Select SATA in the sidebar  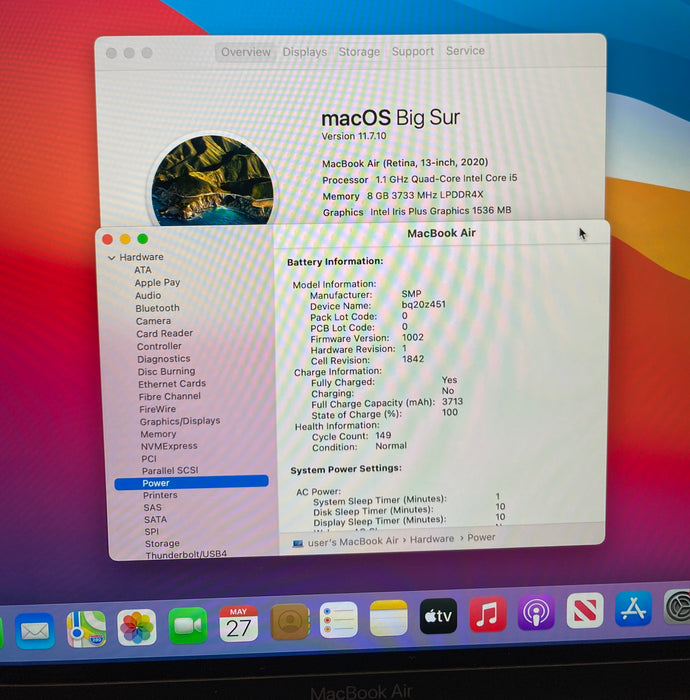tap(155, 520)
